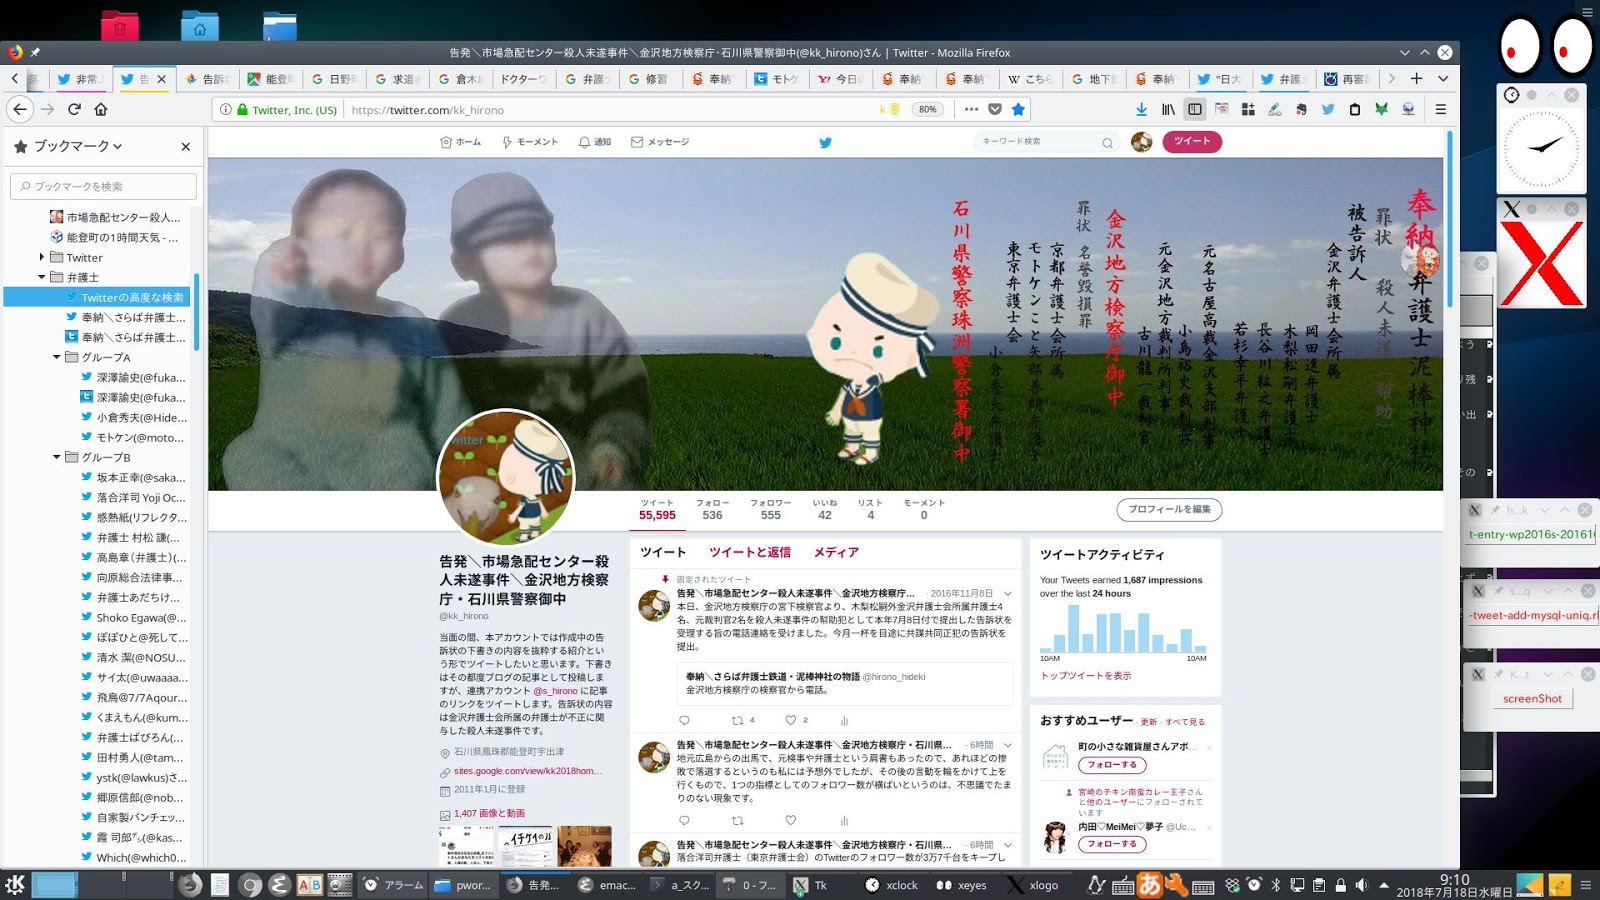Open the モトケン(@moto... bookmark
Viewport: 1600px width, 900px height.
pos(132,437)
